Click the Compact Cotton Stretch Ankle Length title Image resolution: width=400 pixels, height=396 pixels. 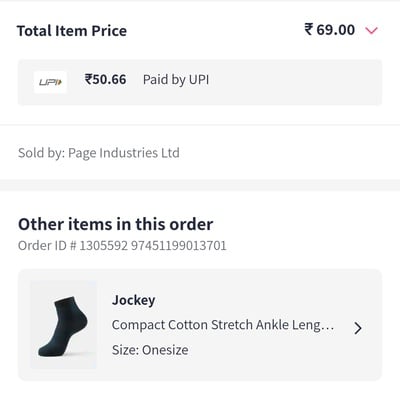223,325
